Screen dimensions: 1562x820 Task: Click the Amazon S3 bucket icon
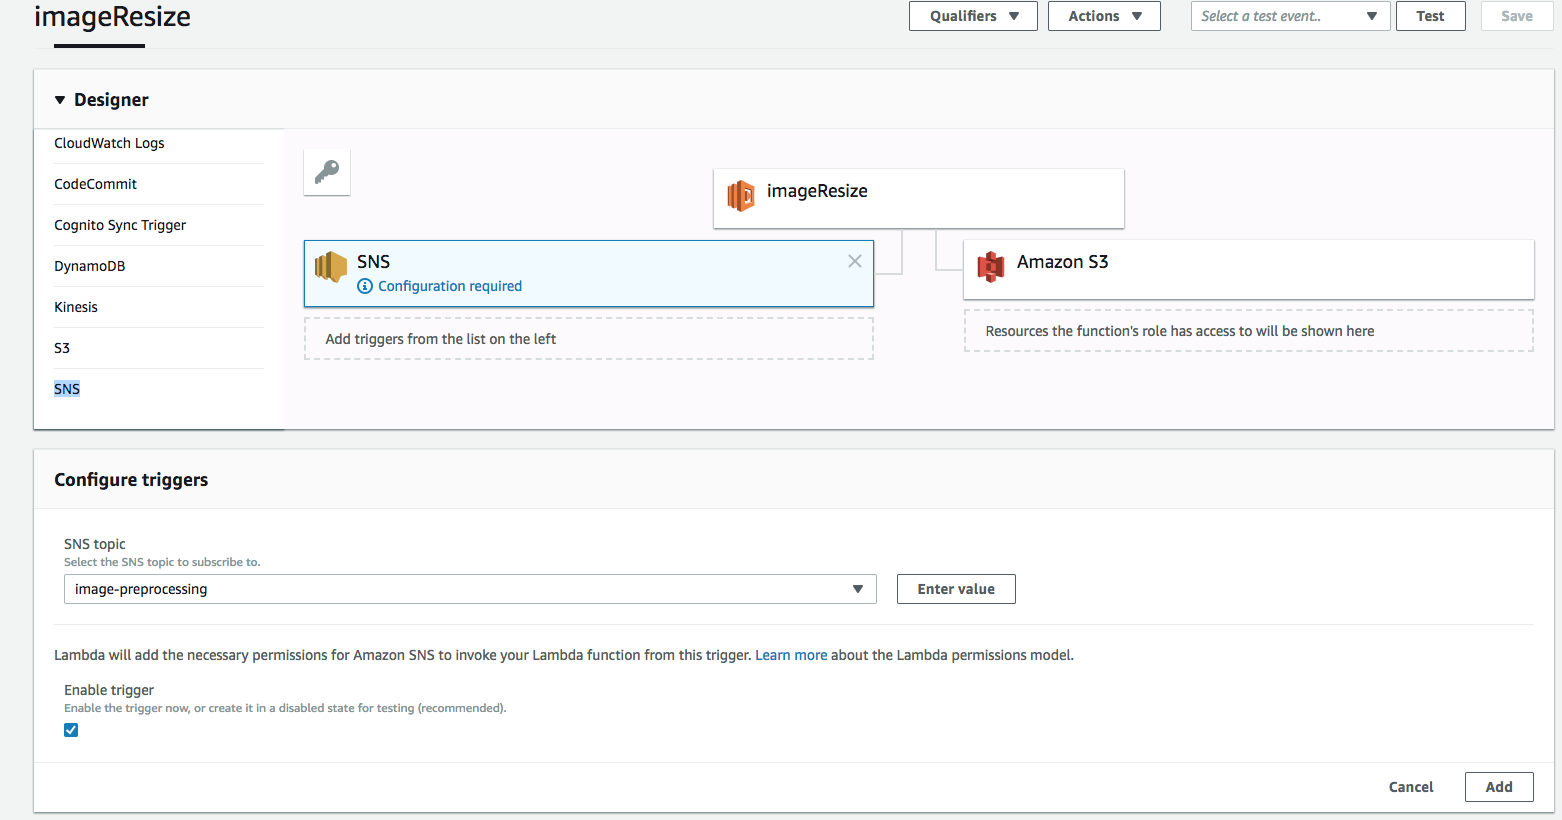[x=990, y=266]
